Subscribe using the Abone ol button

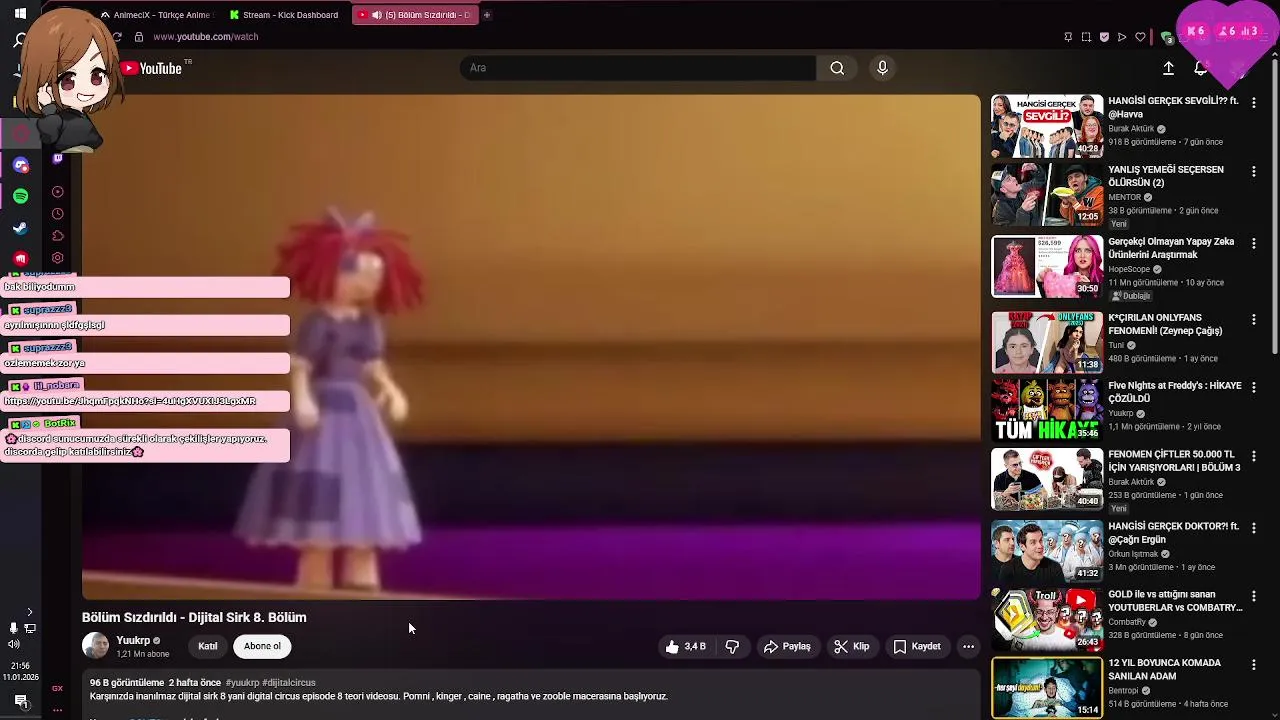pyautogui.click(x=262, y=646)
